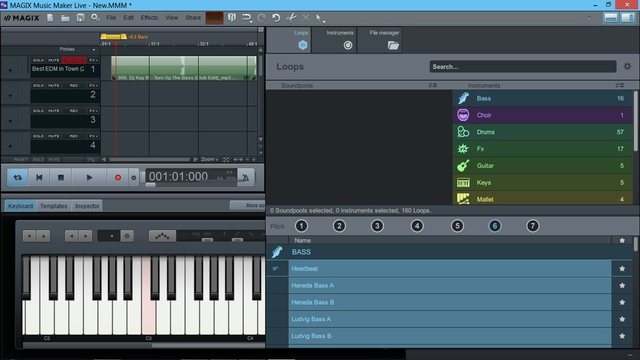Select the Bass instrument category
Image resolution: width=640 pixels, height=360 pixels.
click(x=543, y=98)
